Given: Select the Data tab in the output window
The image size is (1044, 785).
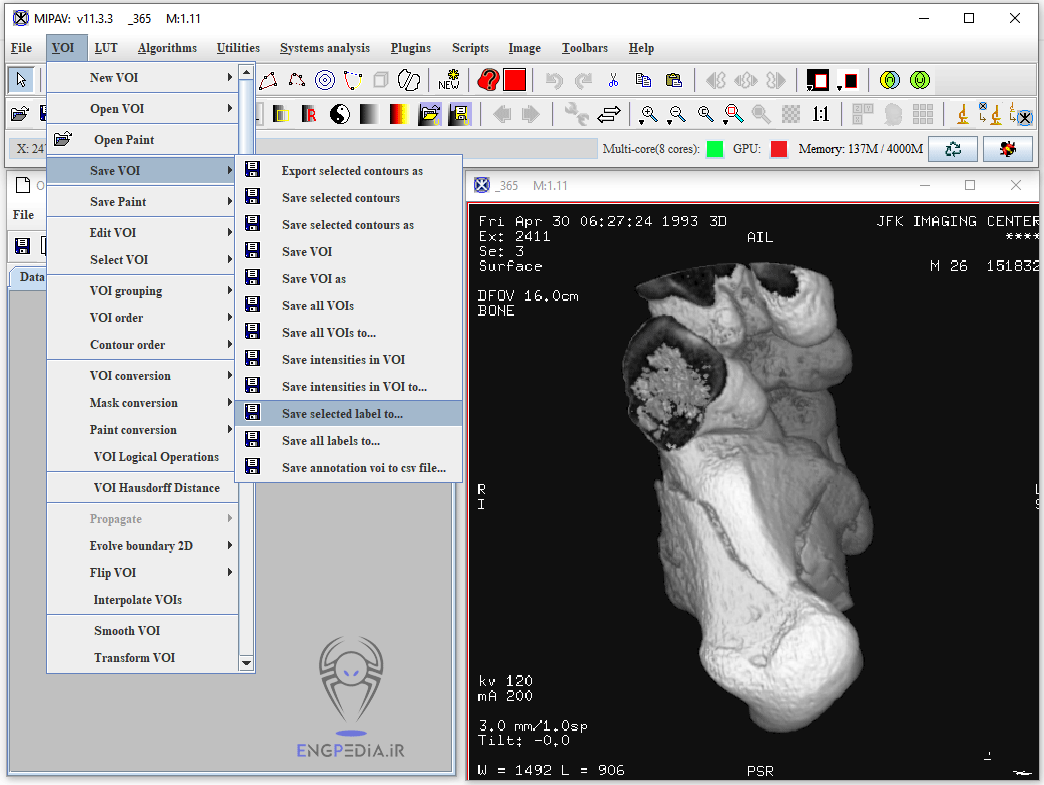Looking at the screenshot, I should [29, 277].
